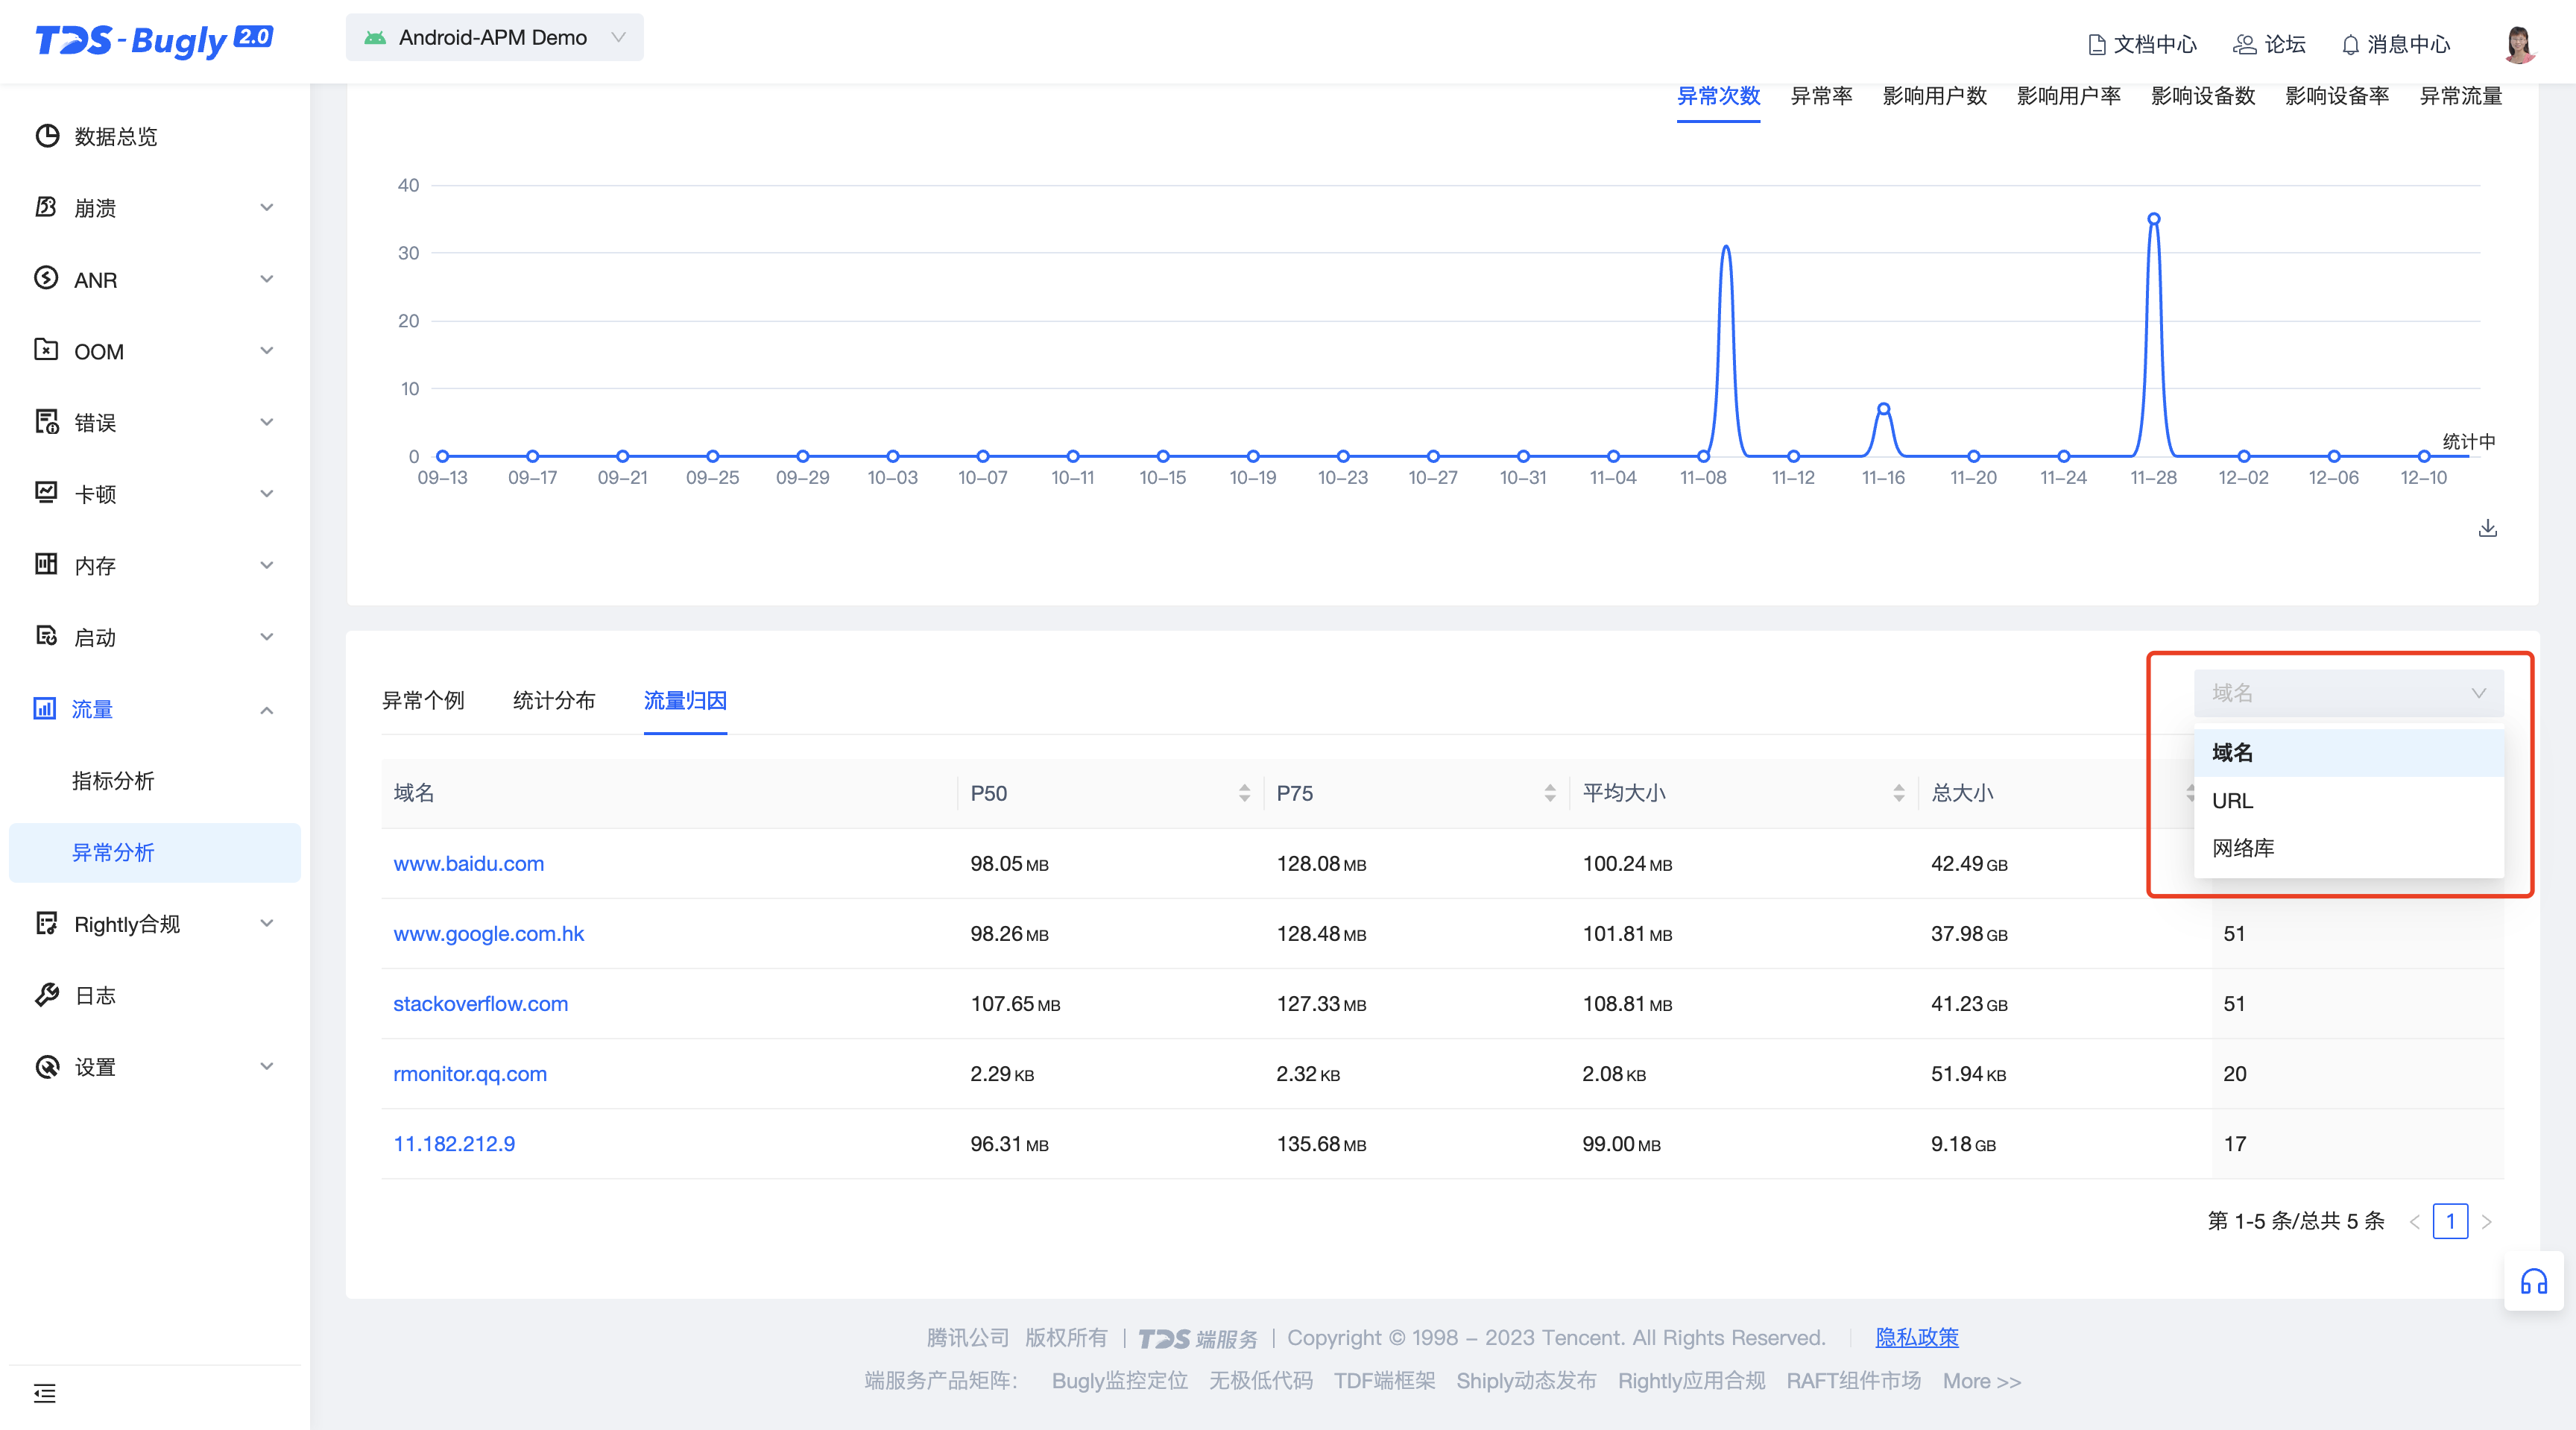Expand the 卡顿 menu chevron
The width and height of the screenshot is (2576, 1430).
coord(267,493)
